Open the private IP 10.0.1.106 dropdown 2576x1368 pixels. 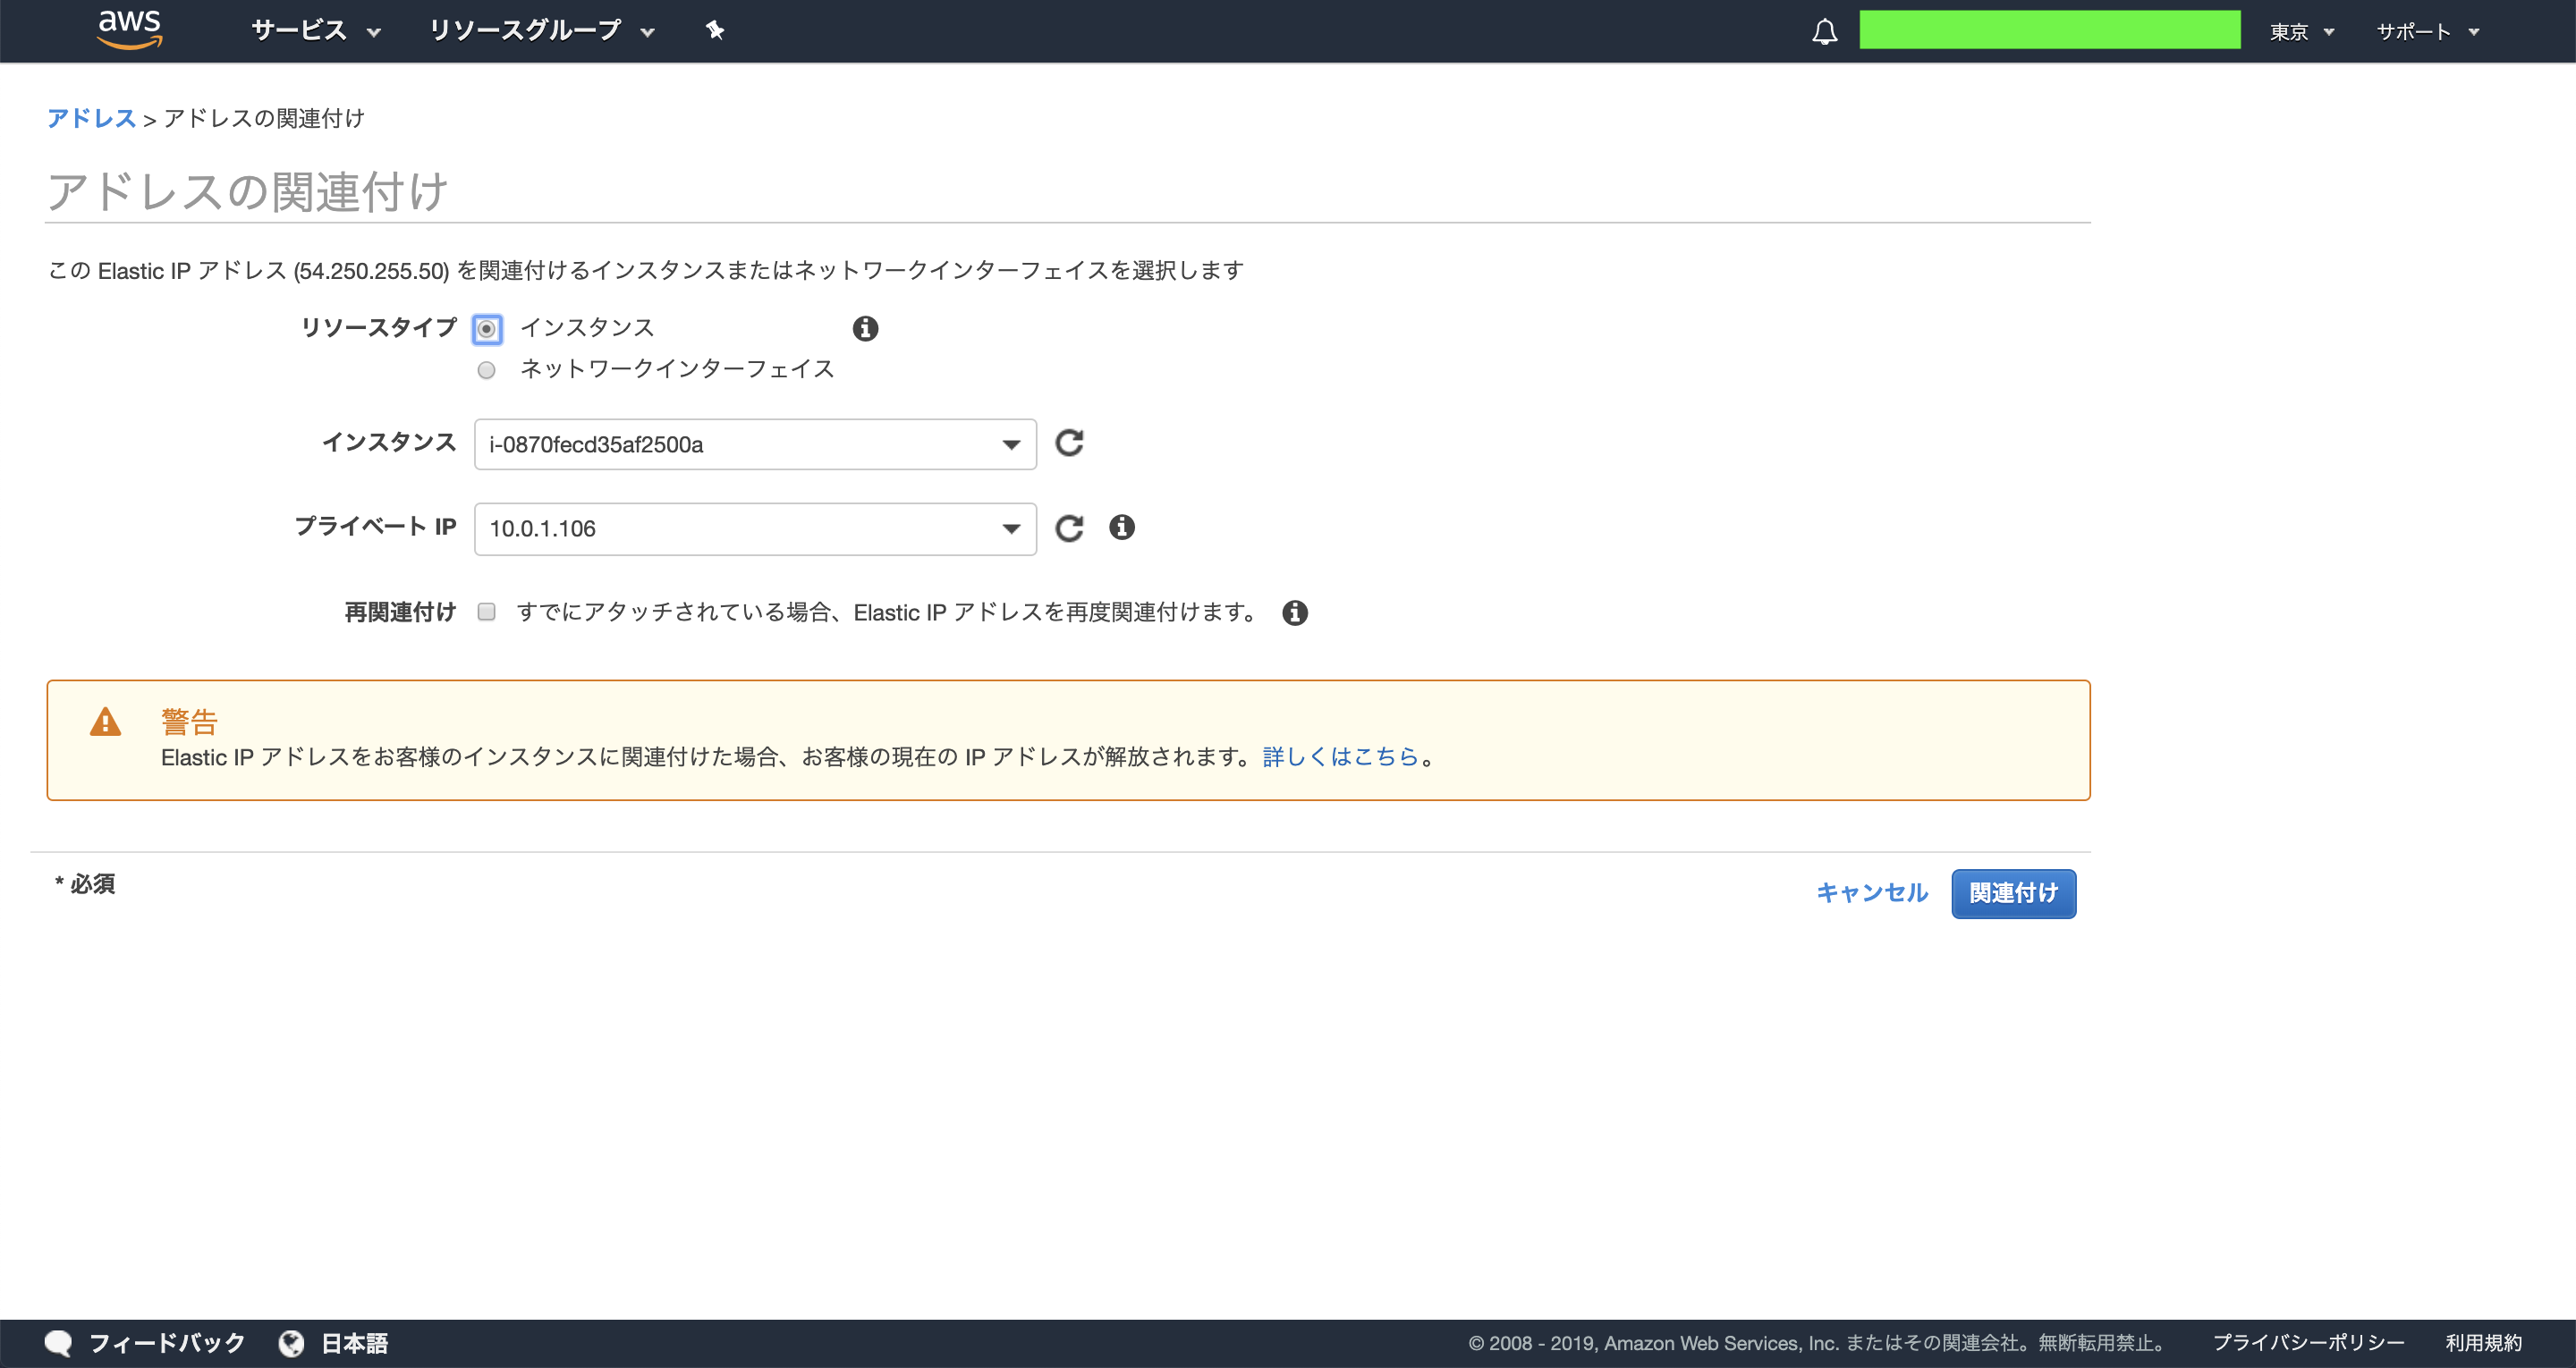click(x=754, y=529)
